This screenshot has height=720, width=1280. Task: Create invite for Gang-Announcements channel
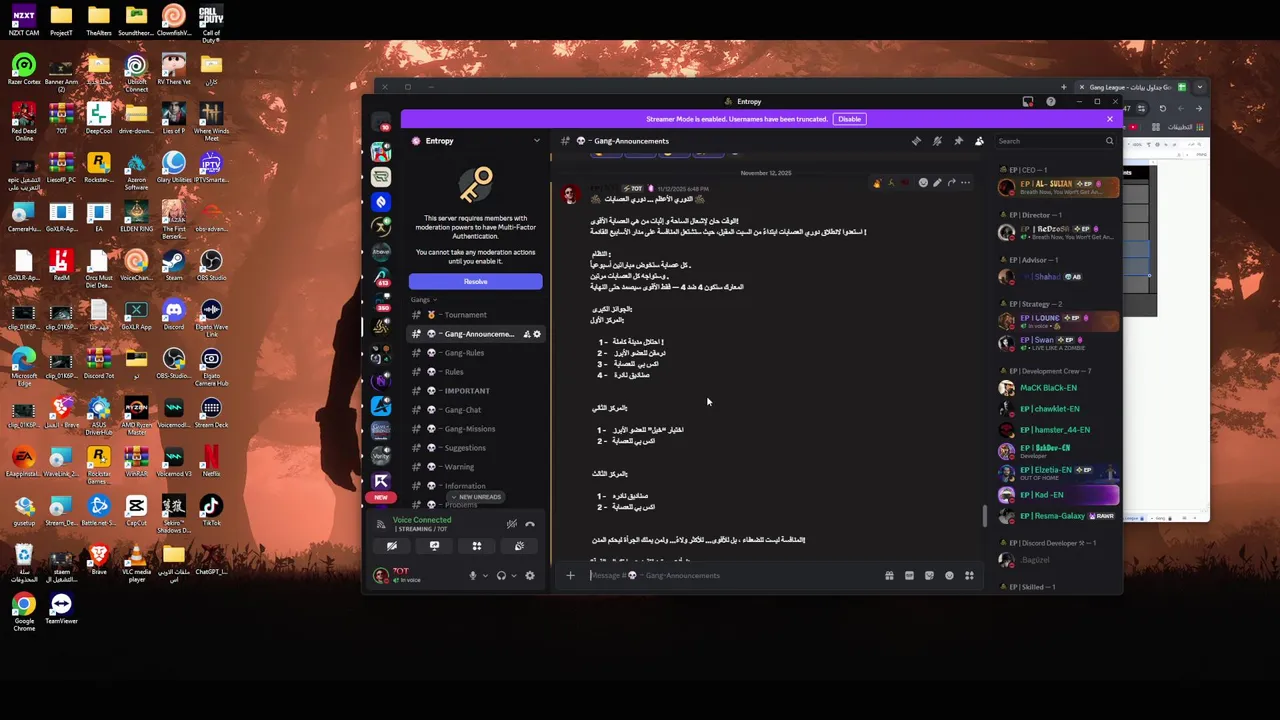[x=526, y=334]
